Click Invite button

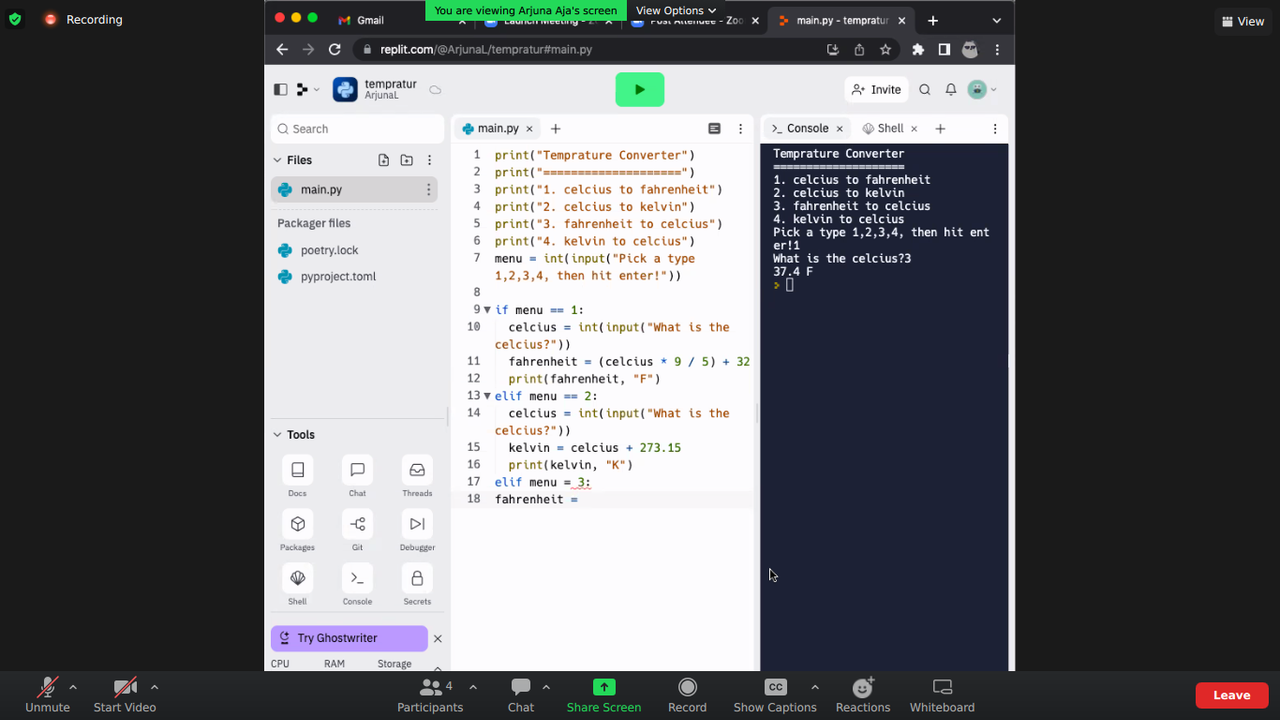[x=876, y=90]
